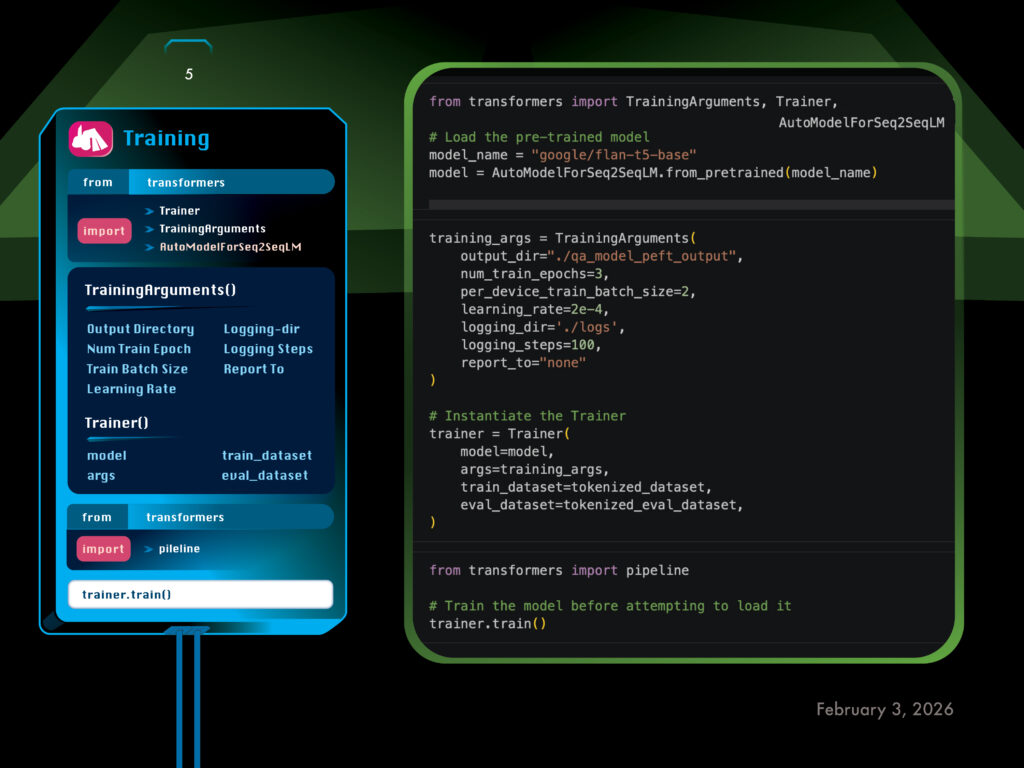Select the slide number 5 badge
The image size is (1024, 768).
point(188,75)
